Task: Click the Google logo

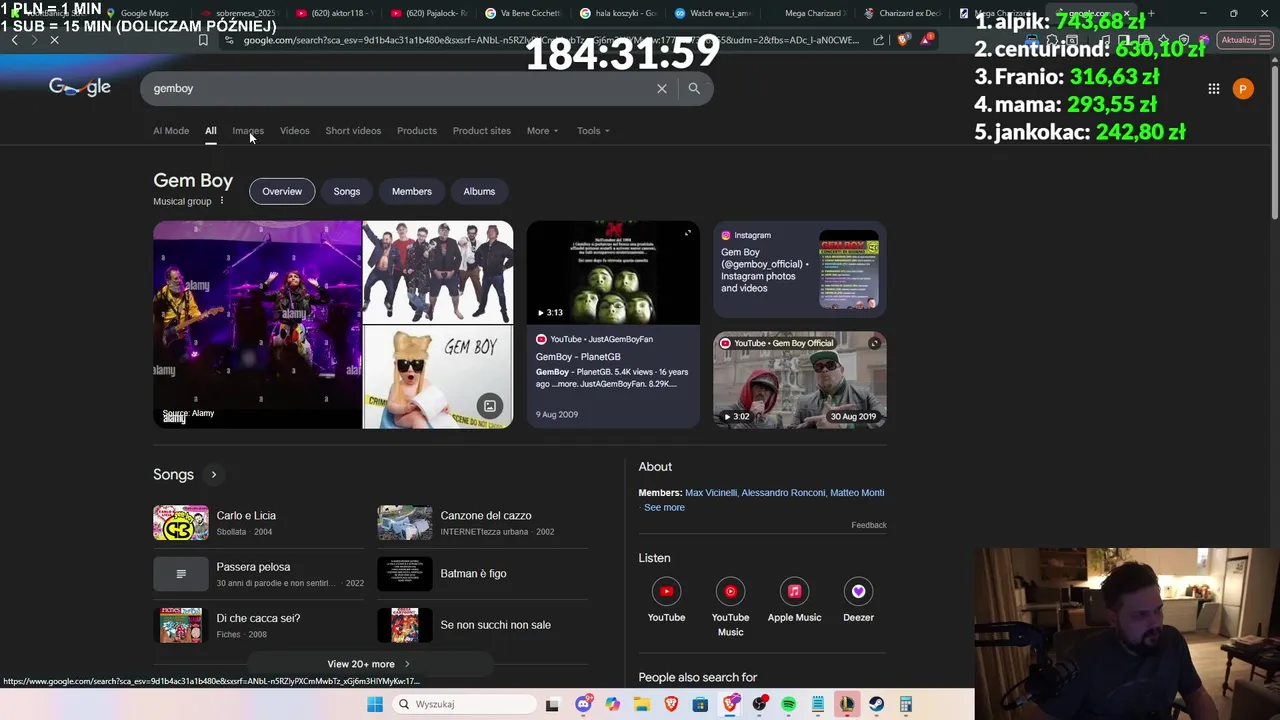Action: (x=80, y=87)
